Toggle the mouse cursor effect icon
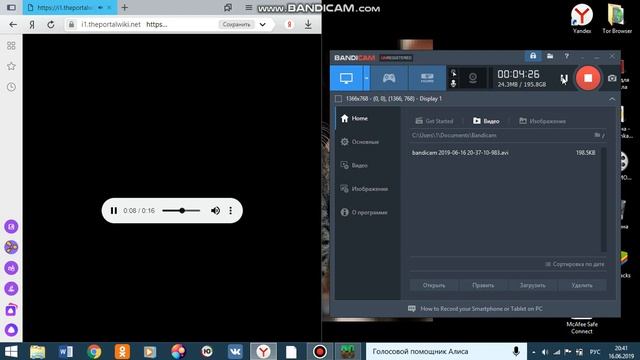This screenshot has width=640, height=360. coord(453,73)
